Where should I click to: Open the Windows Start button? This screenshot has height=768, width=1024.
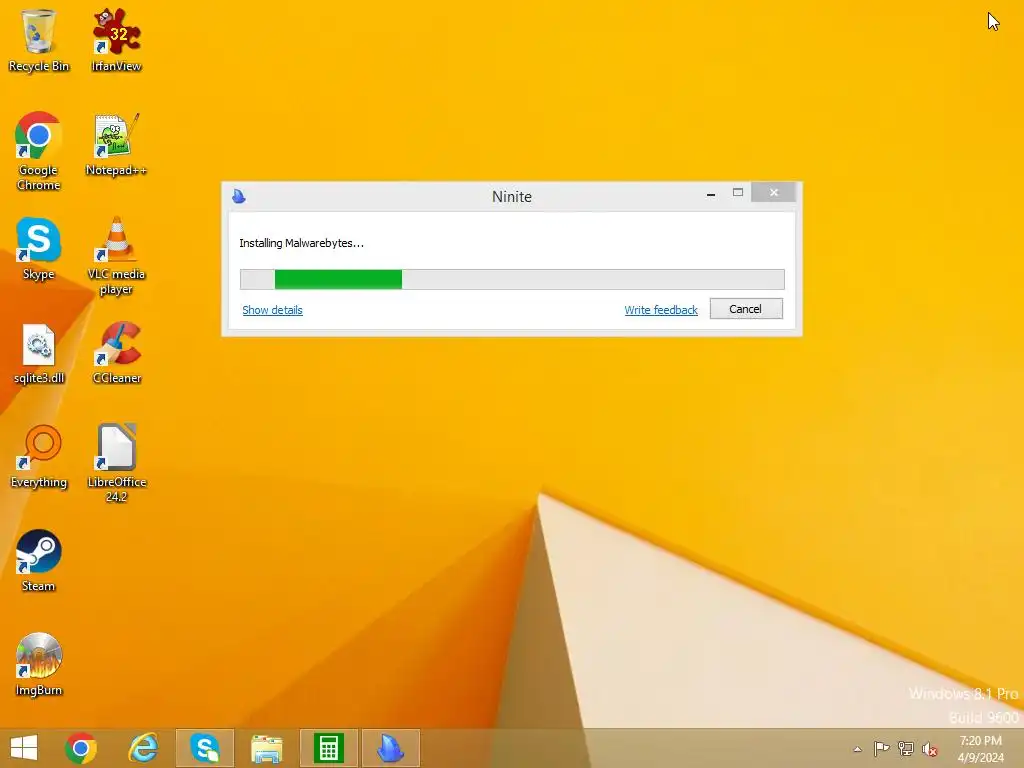pyautogui.click(x=24, y=748)
